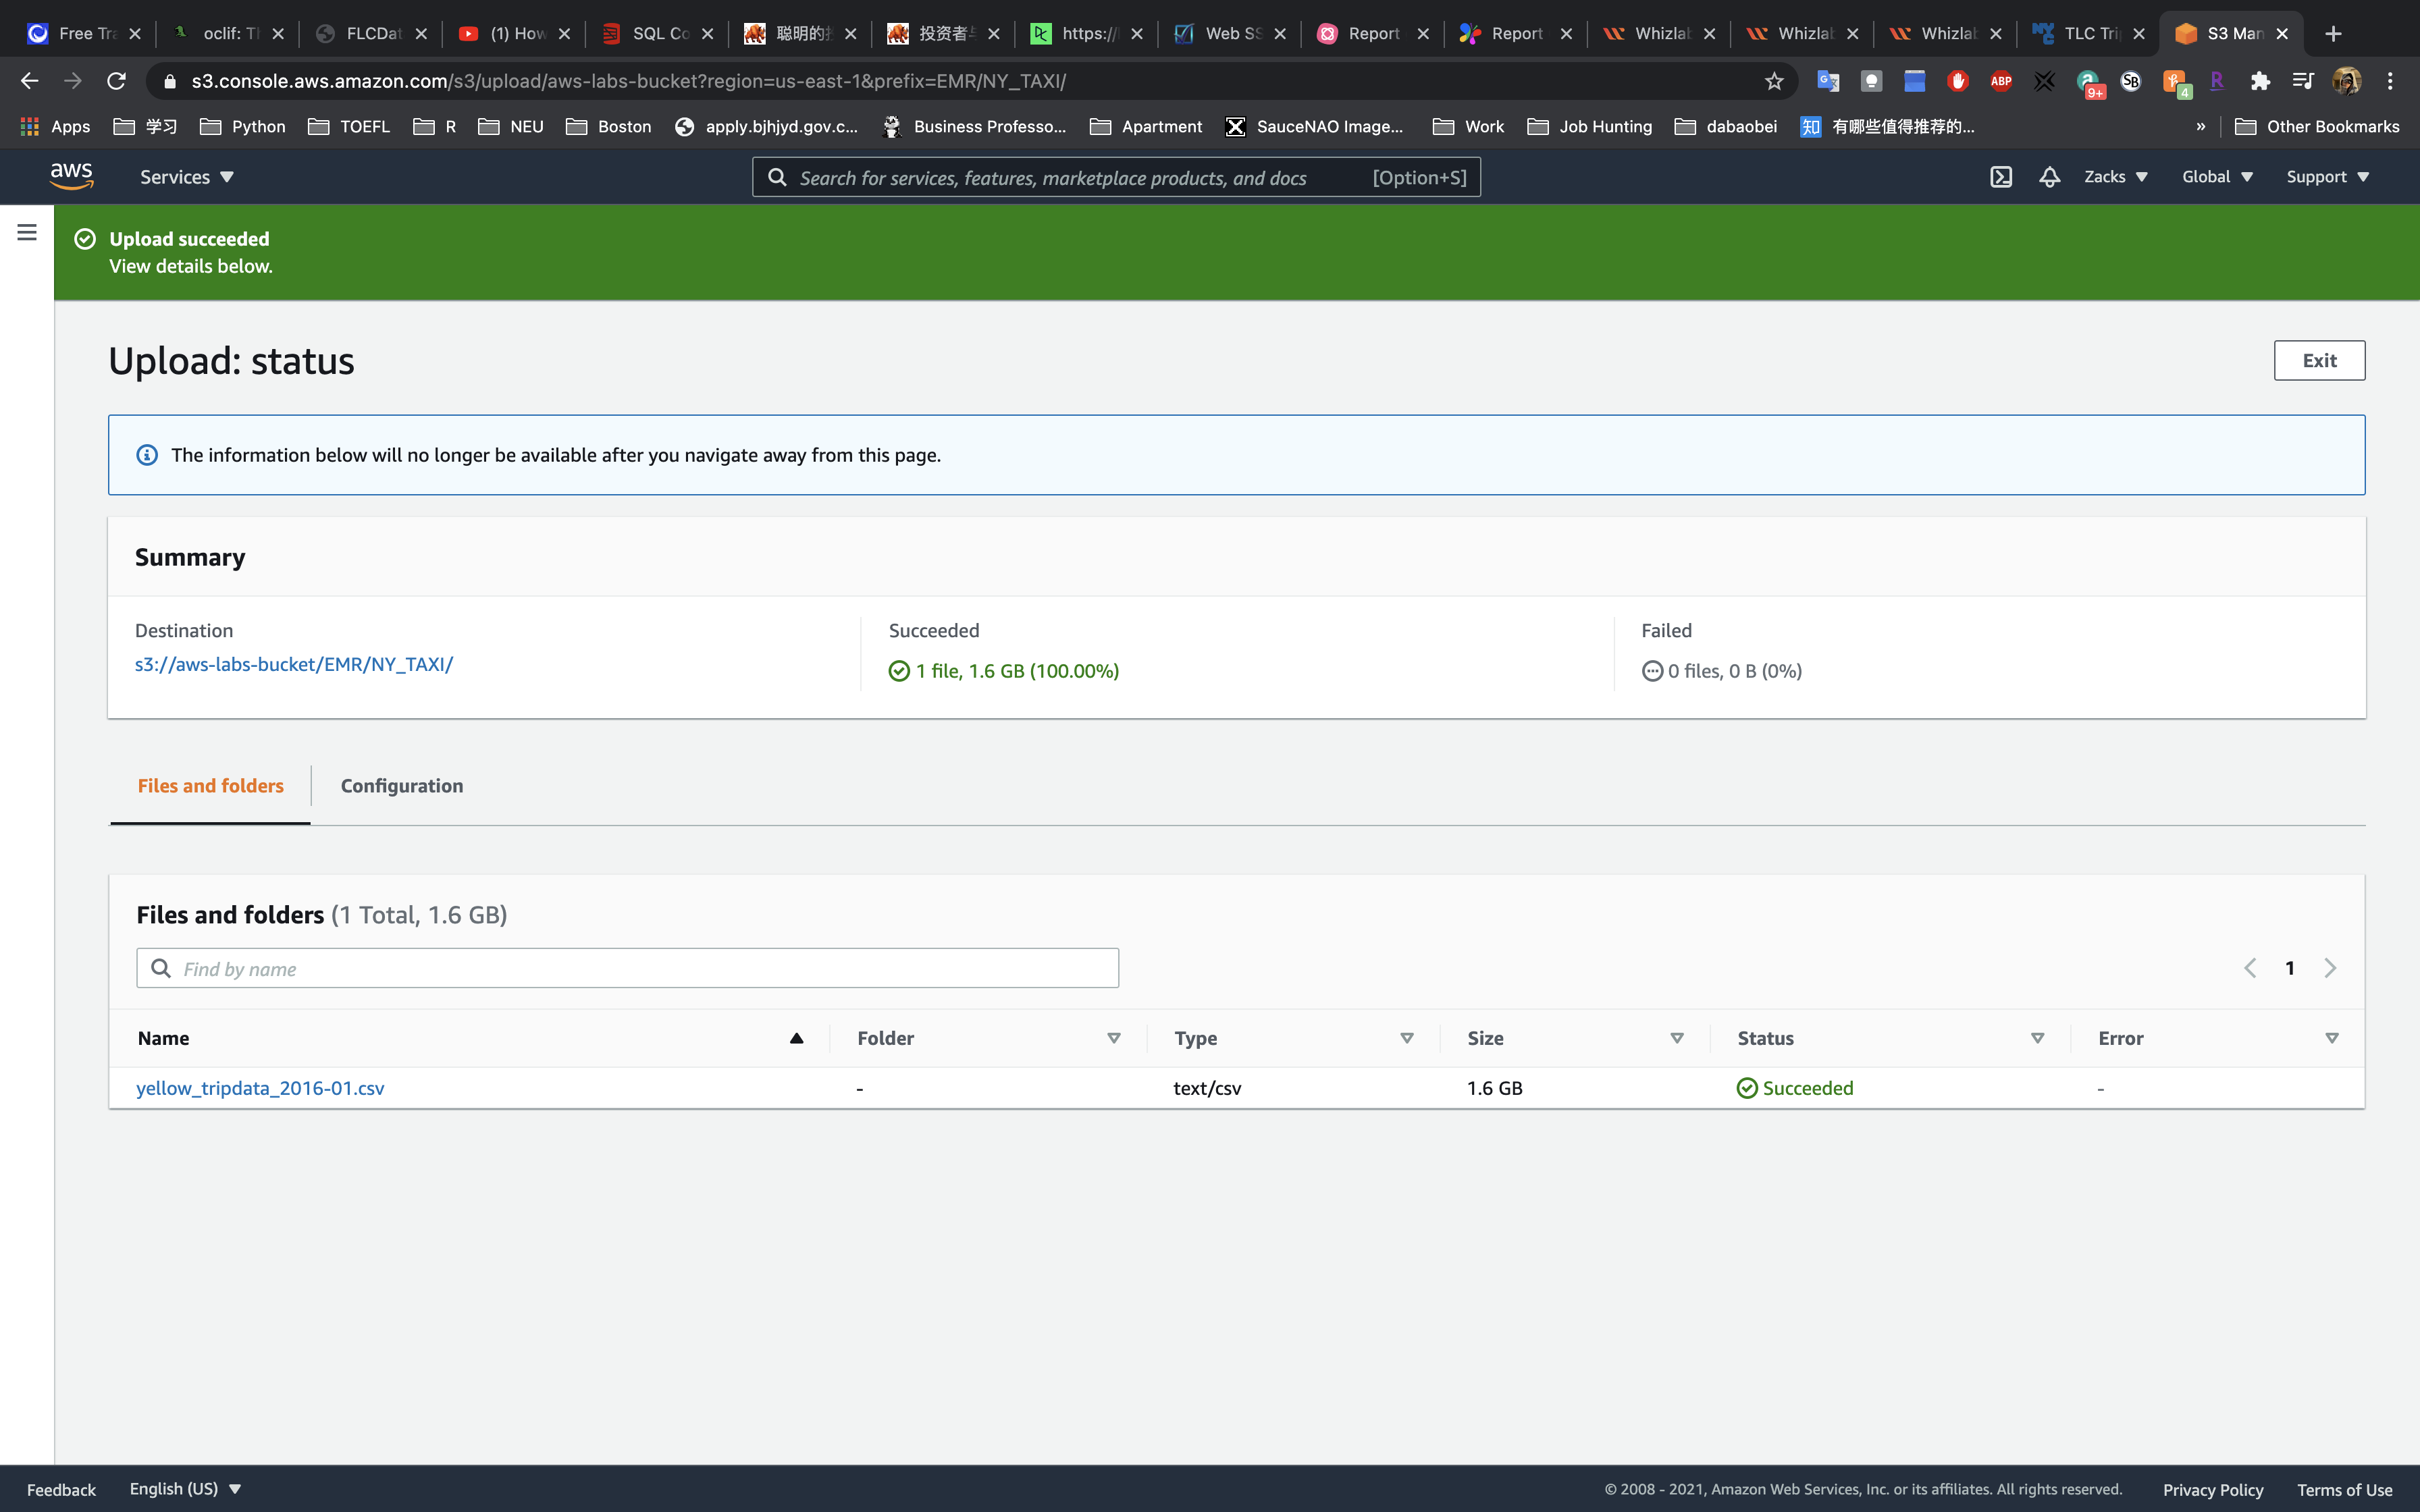
Task: Select the Files and folders tab
Action: click(x=210, y=786)
